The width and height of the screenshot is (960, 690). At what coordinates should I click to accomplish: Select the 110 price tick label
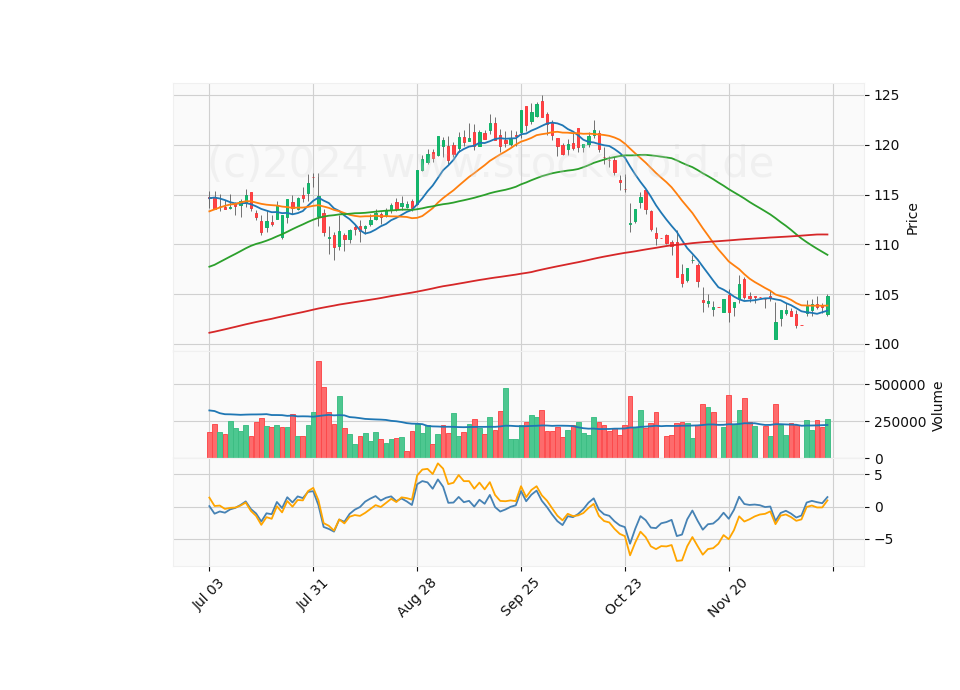click(x=887, y=246)
